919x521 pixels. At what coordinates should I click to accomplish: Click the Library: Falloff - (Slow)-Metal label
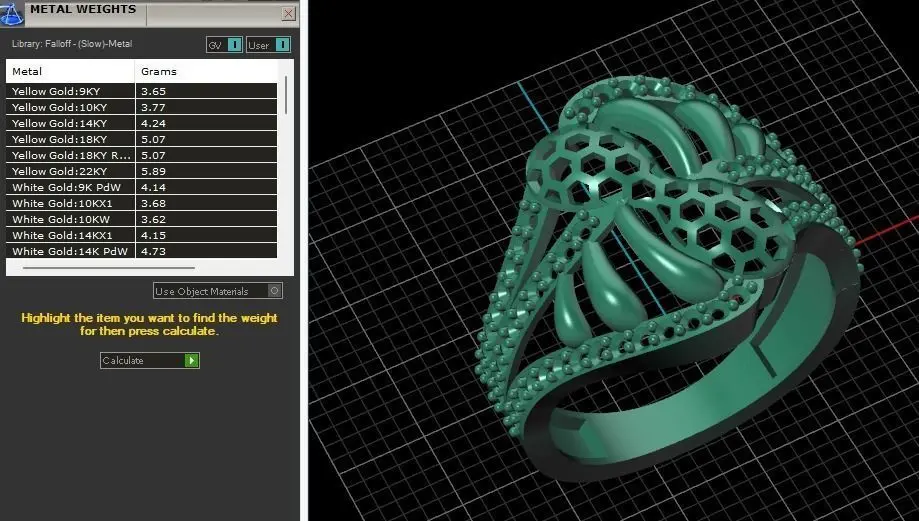[72, 44]
